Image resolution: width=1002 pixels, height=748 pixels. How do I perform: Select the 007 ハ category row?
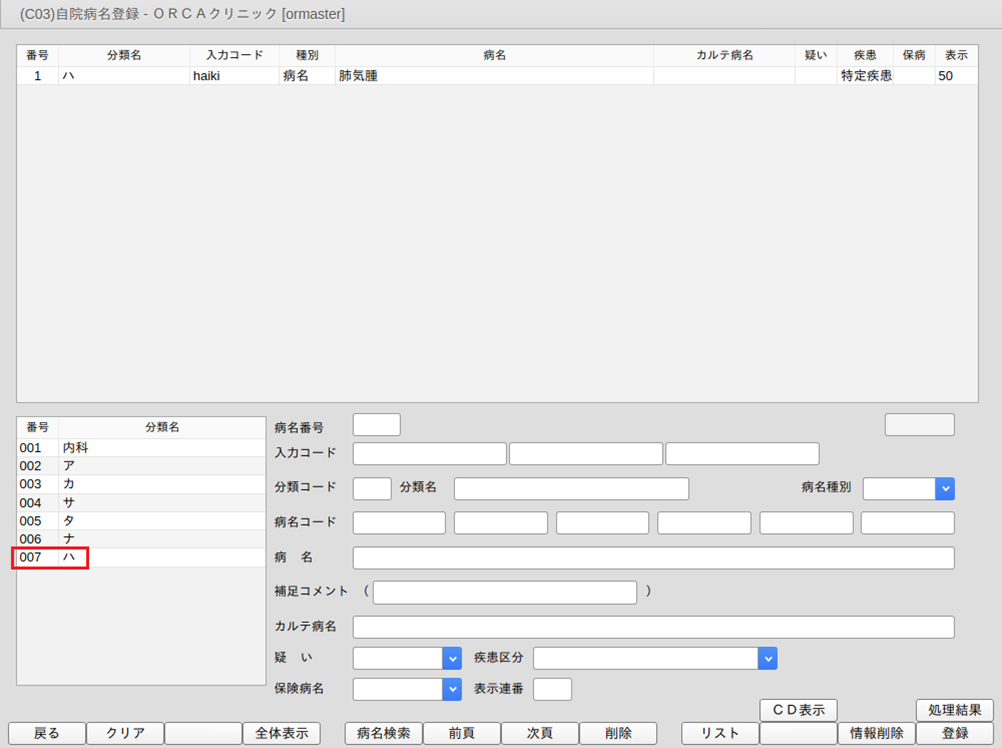pyautogui.click(x=140, y=557)
